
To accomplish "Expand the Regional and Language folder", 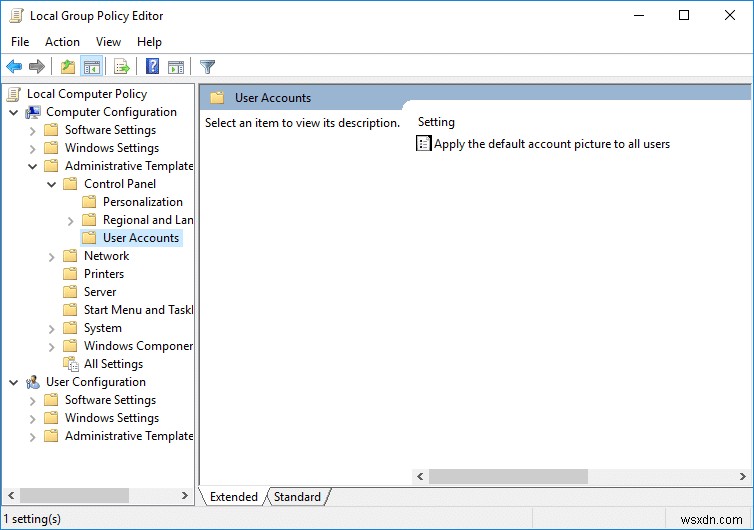I will tap(70, 221).
